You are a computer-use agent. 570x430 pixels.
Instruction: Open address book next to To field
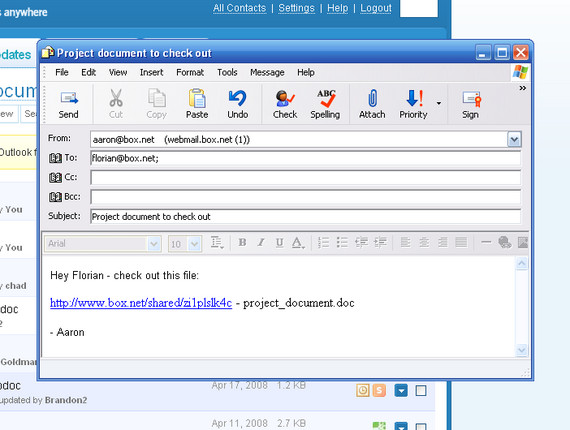click(x=55, y=158)
